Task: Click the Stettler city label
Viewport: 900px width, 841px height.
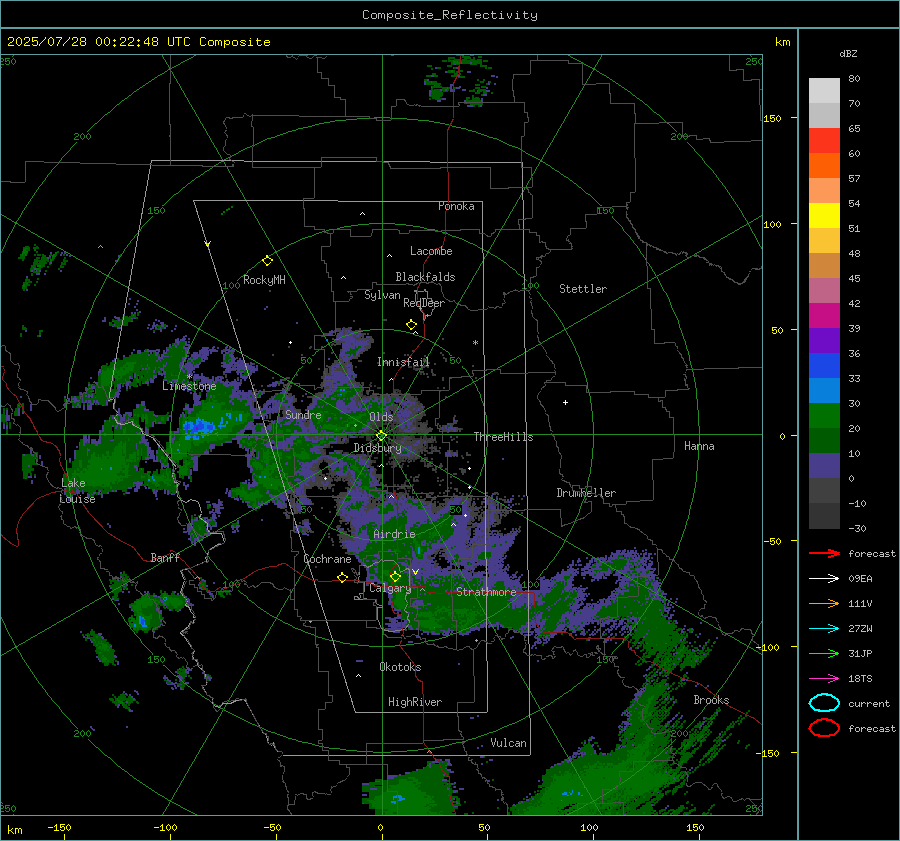Action: coord(583,289)
